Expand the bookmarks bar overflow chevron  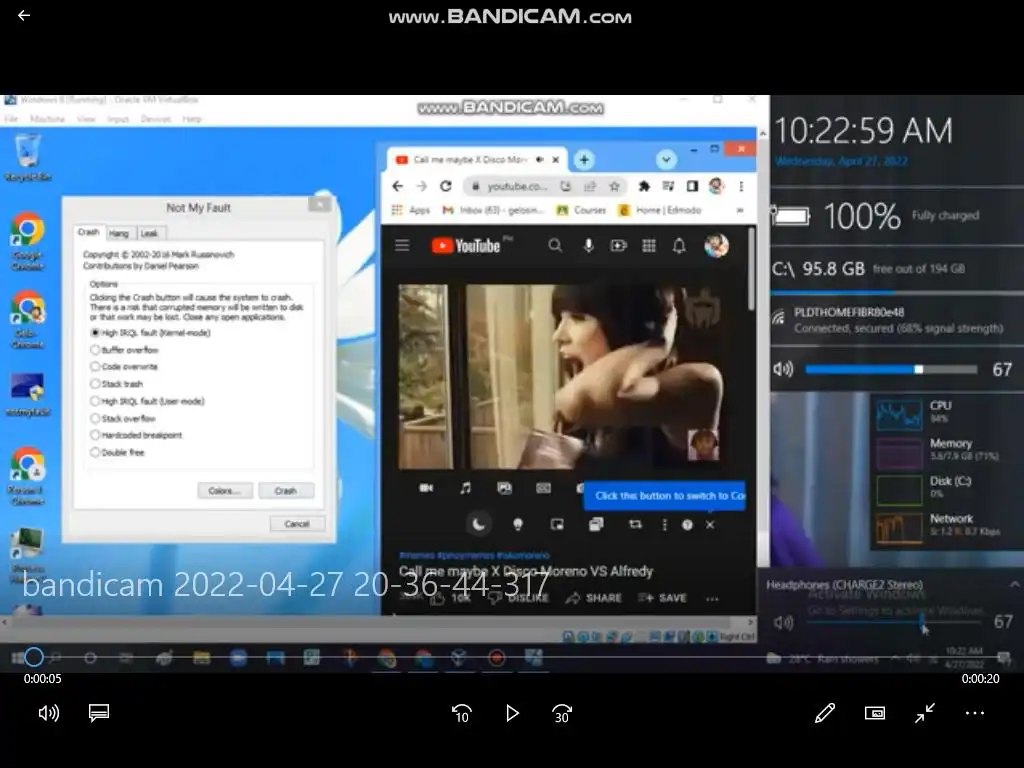click(740, 210)
